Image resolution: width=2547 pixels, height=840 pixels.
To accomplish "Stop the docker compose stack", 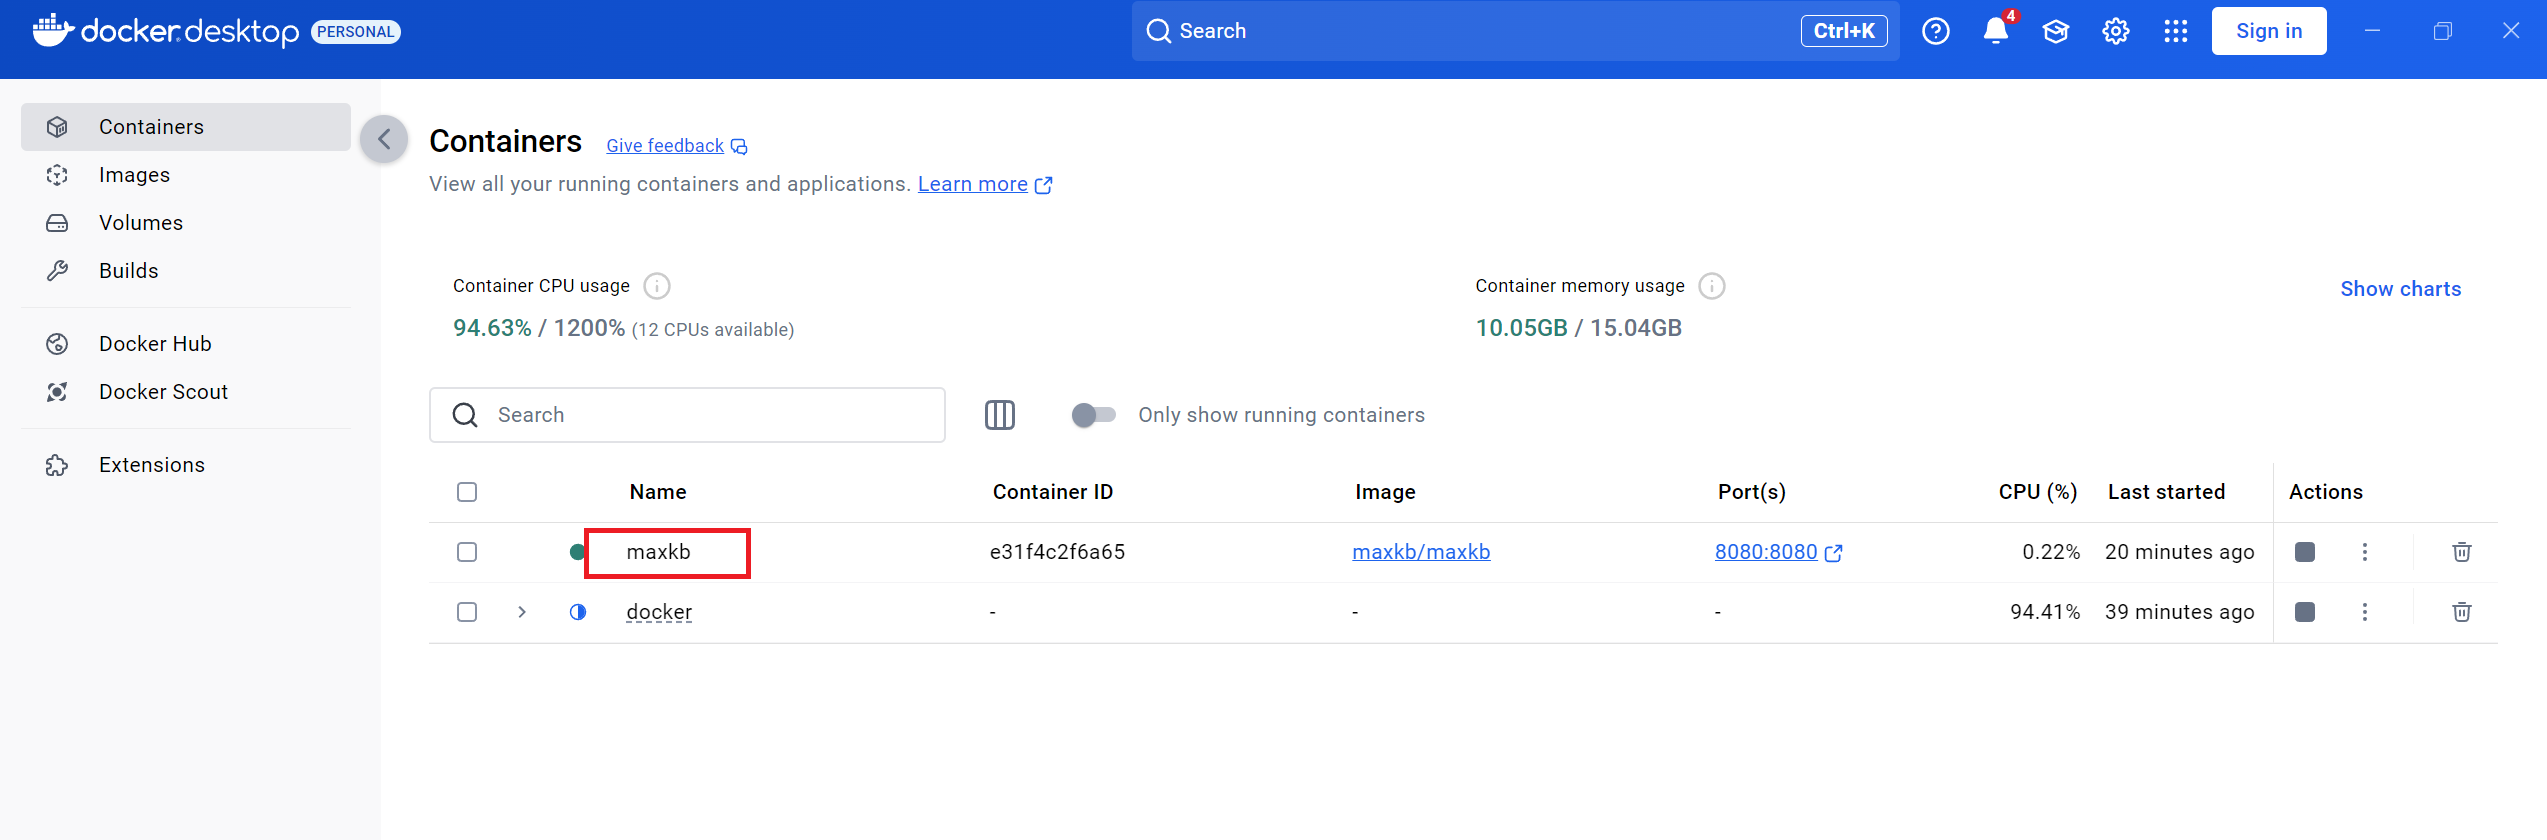I will click(x=2305, y=612).
